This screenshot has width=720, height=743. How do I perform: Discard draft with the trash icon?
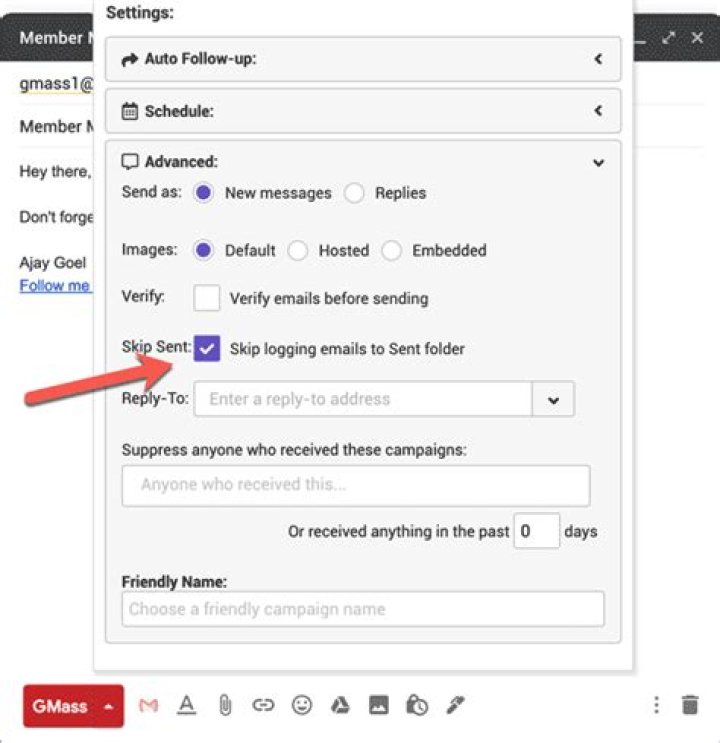click(689, 705)
